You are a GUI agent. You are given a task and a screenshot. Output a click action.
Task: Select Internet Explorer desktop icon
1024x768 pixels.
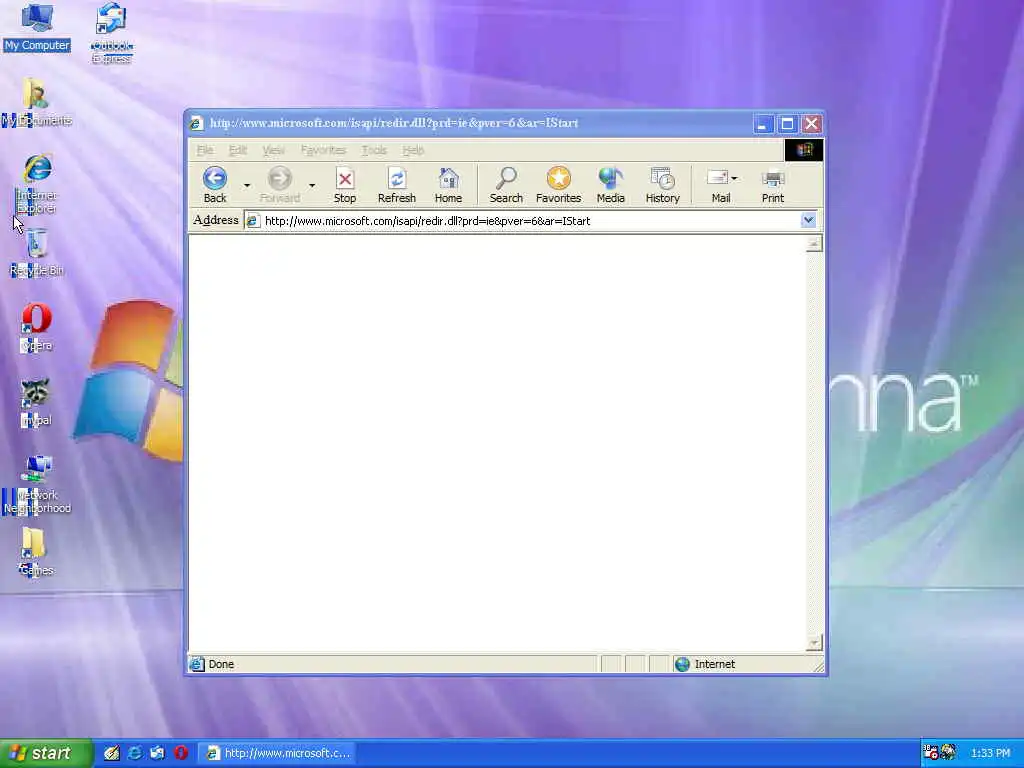pyautogui.click(x=37, y=184)
